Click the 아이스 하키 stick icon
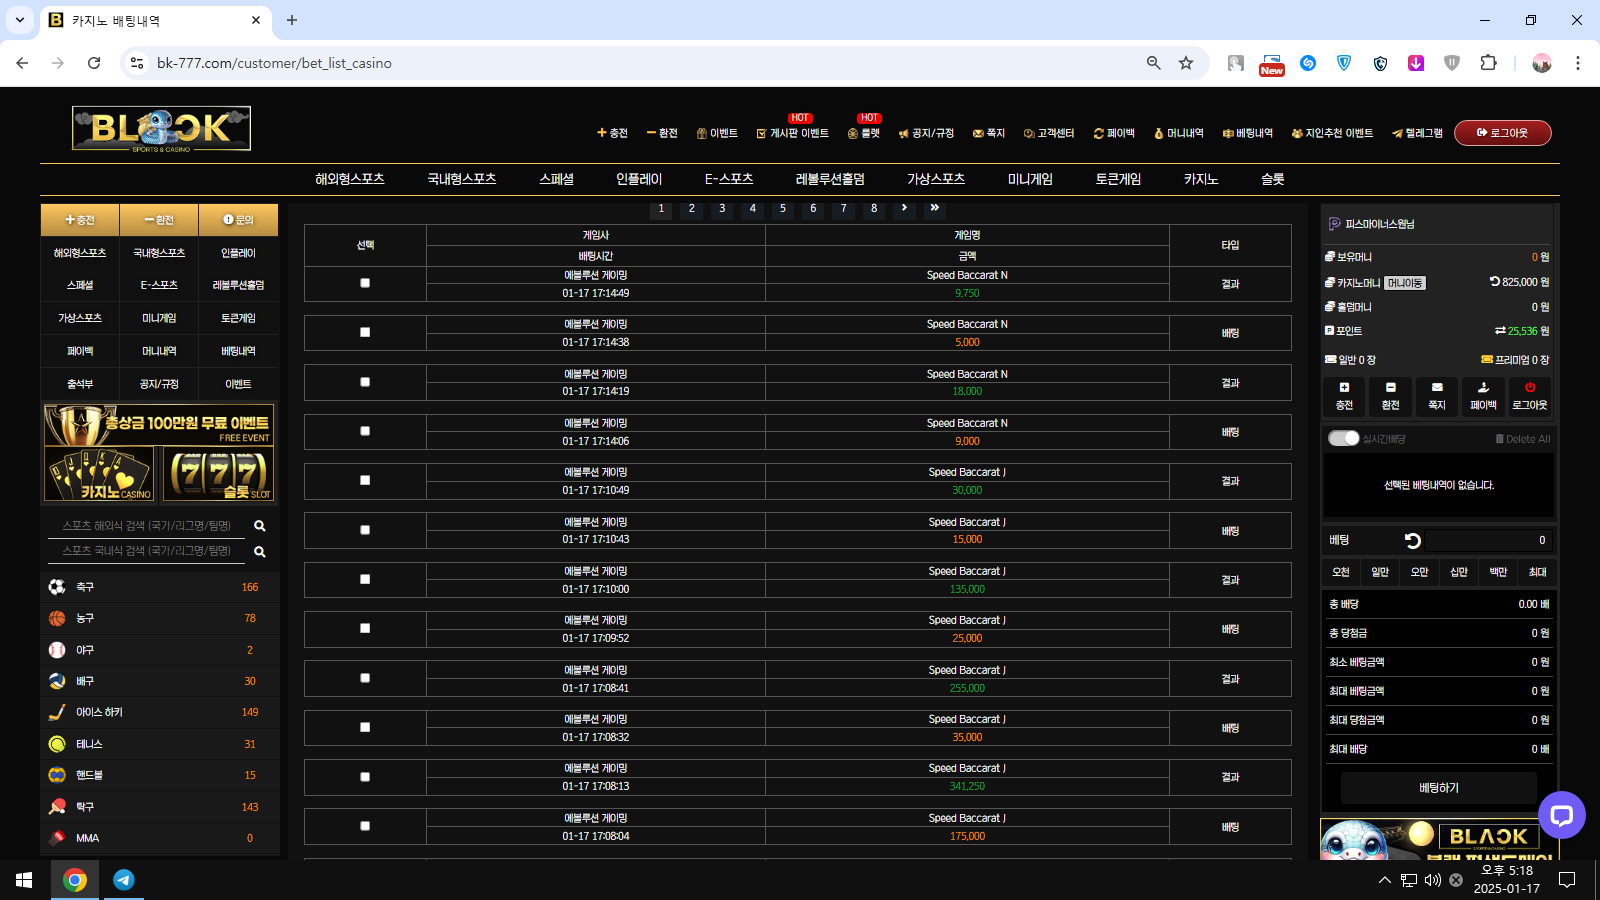Screen dimensions: 1600x900 pyautogui.click(x=57, y=712)
